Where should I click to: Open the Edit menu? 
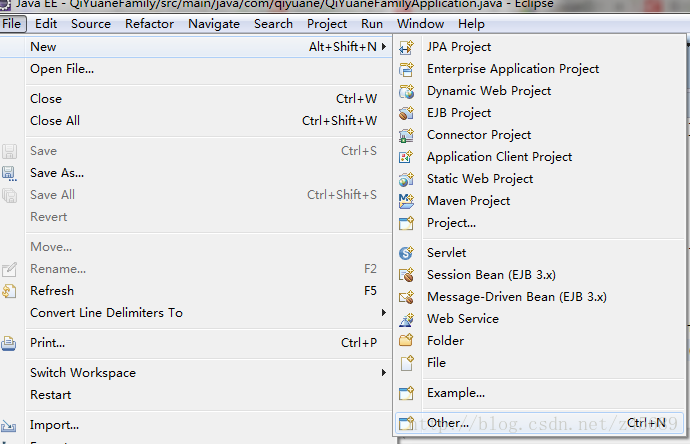point(46,23)
